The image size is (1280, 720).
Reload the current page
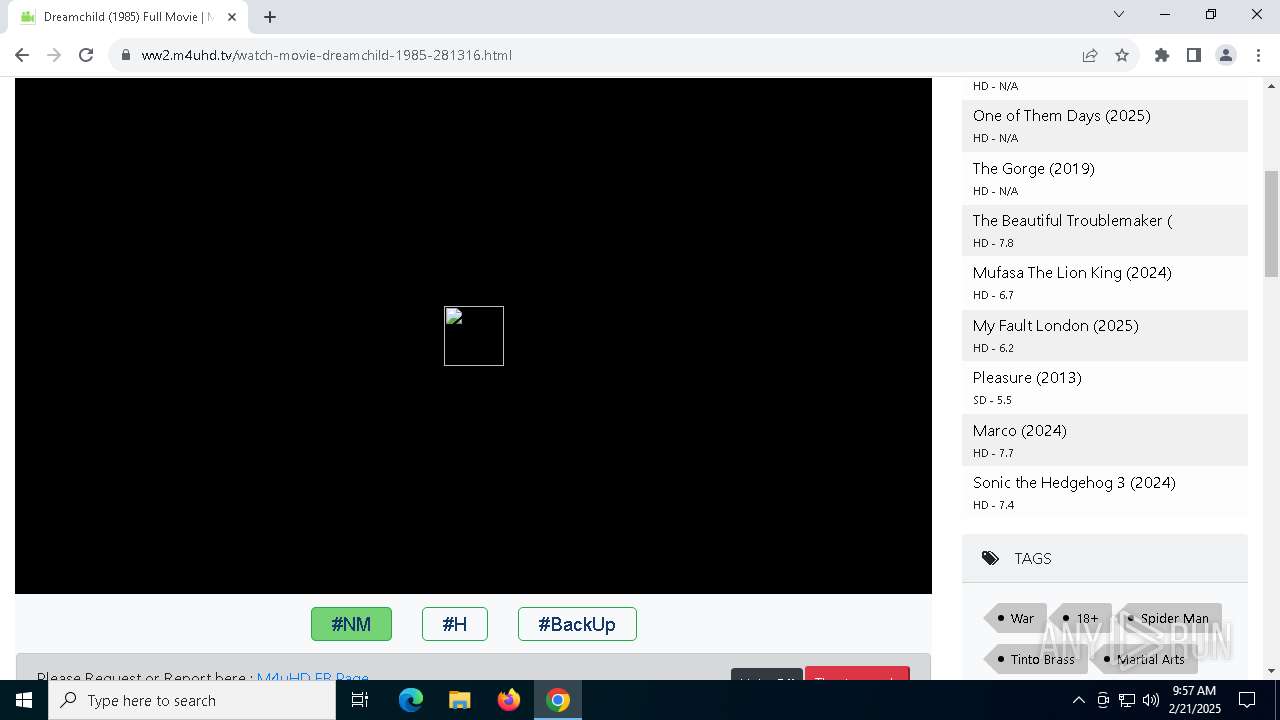(86, 55)
